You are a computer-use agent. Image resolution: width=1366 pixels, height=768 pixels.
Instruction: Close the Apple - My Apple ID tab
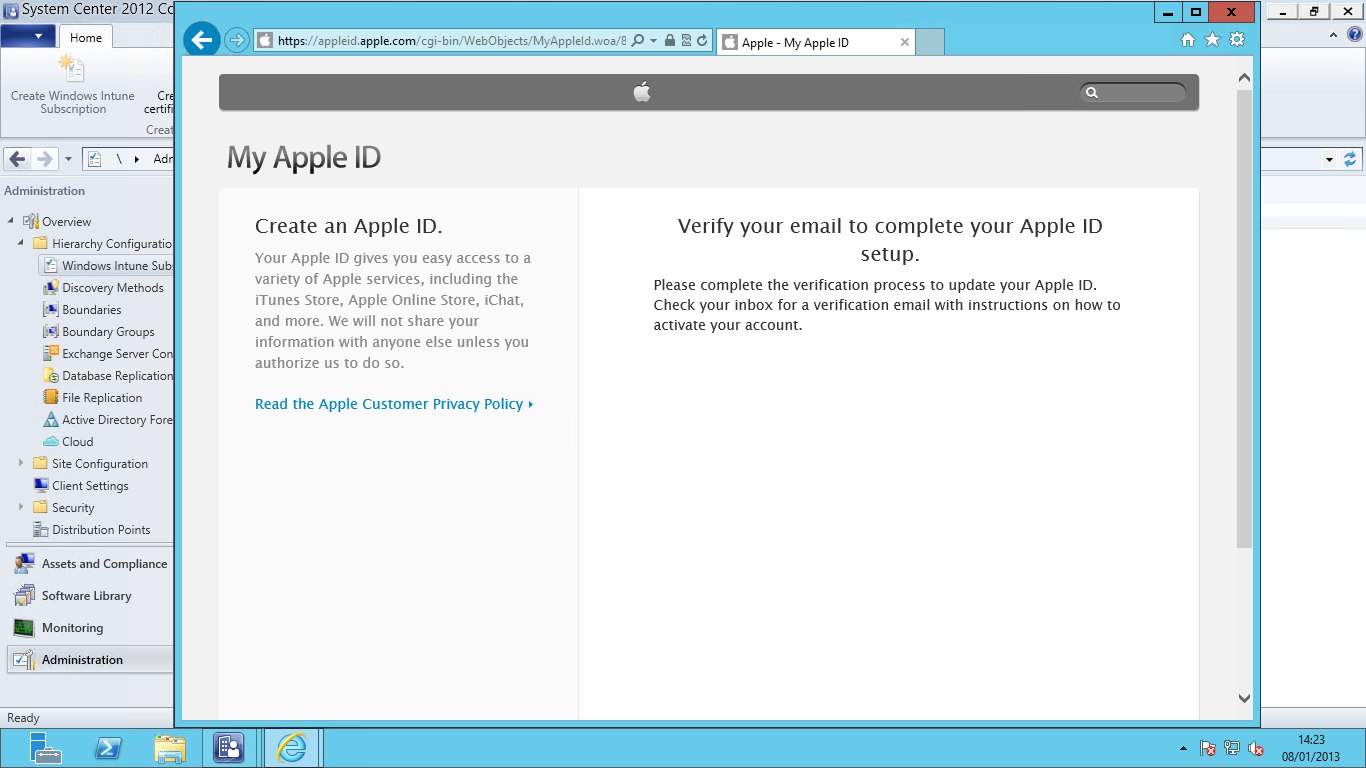tap(905, 42)
